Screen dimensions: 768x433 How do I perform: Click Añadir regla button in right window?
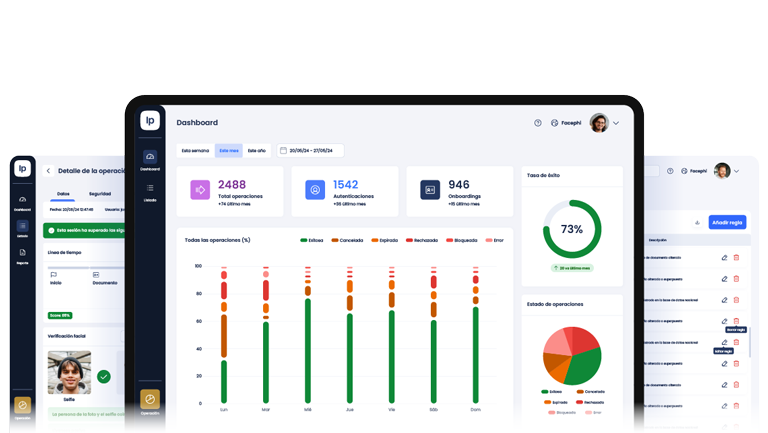click(727, 222)
